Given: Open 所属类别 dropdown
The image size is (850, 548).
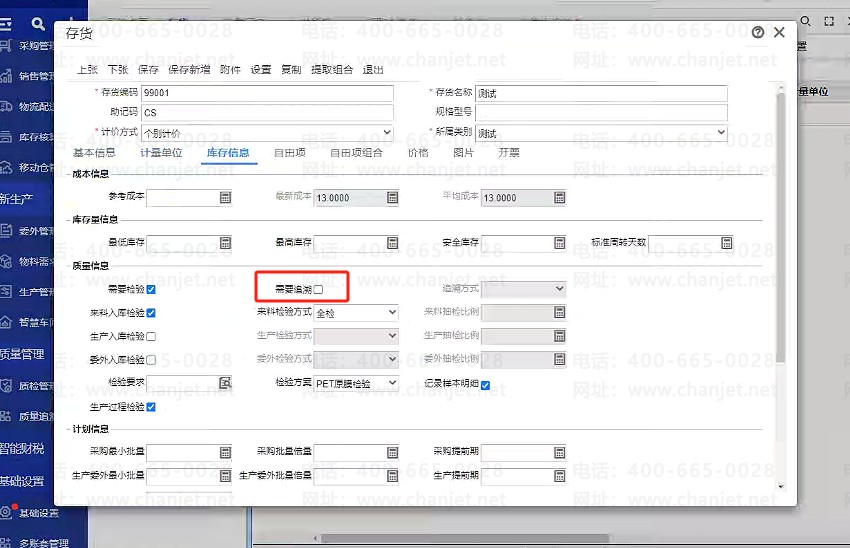Looking at the screenshot, I should click(x=601, y=132).
